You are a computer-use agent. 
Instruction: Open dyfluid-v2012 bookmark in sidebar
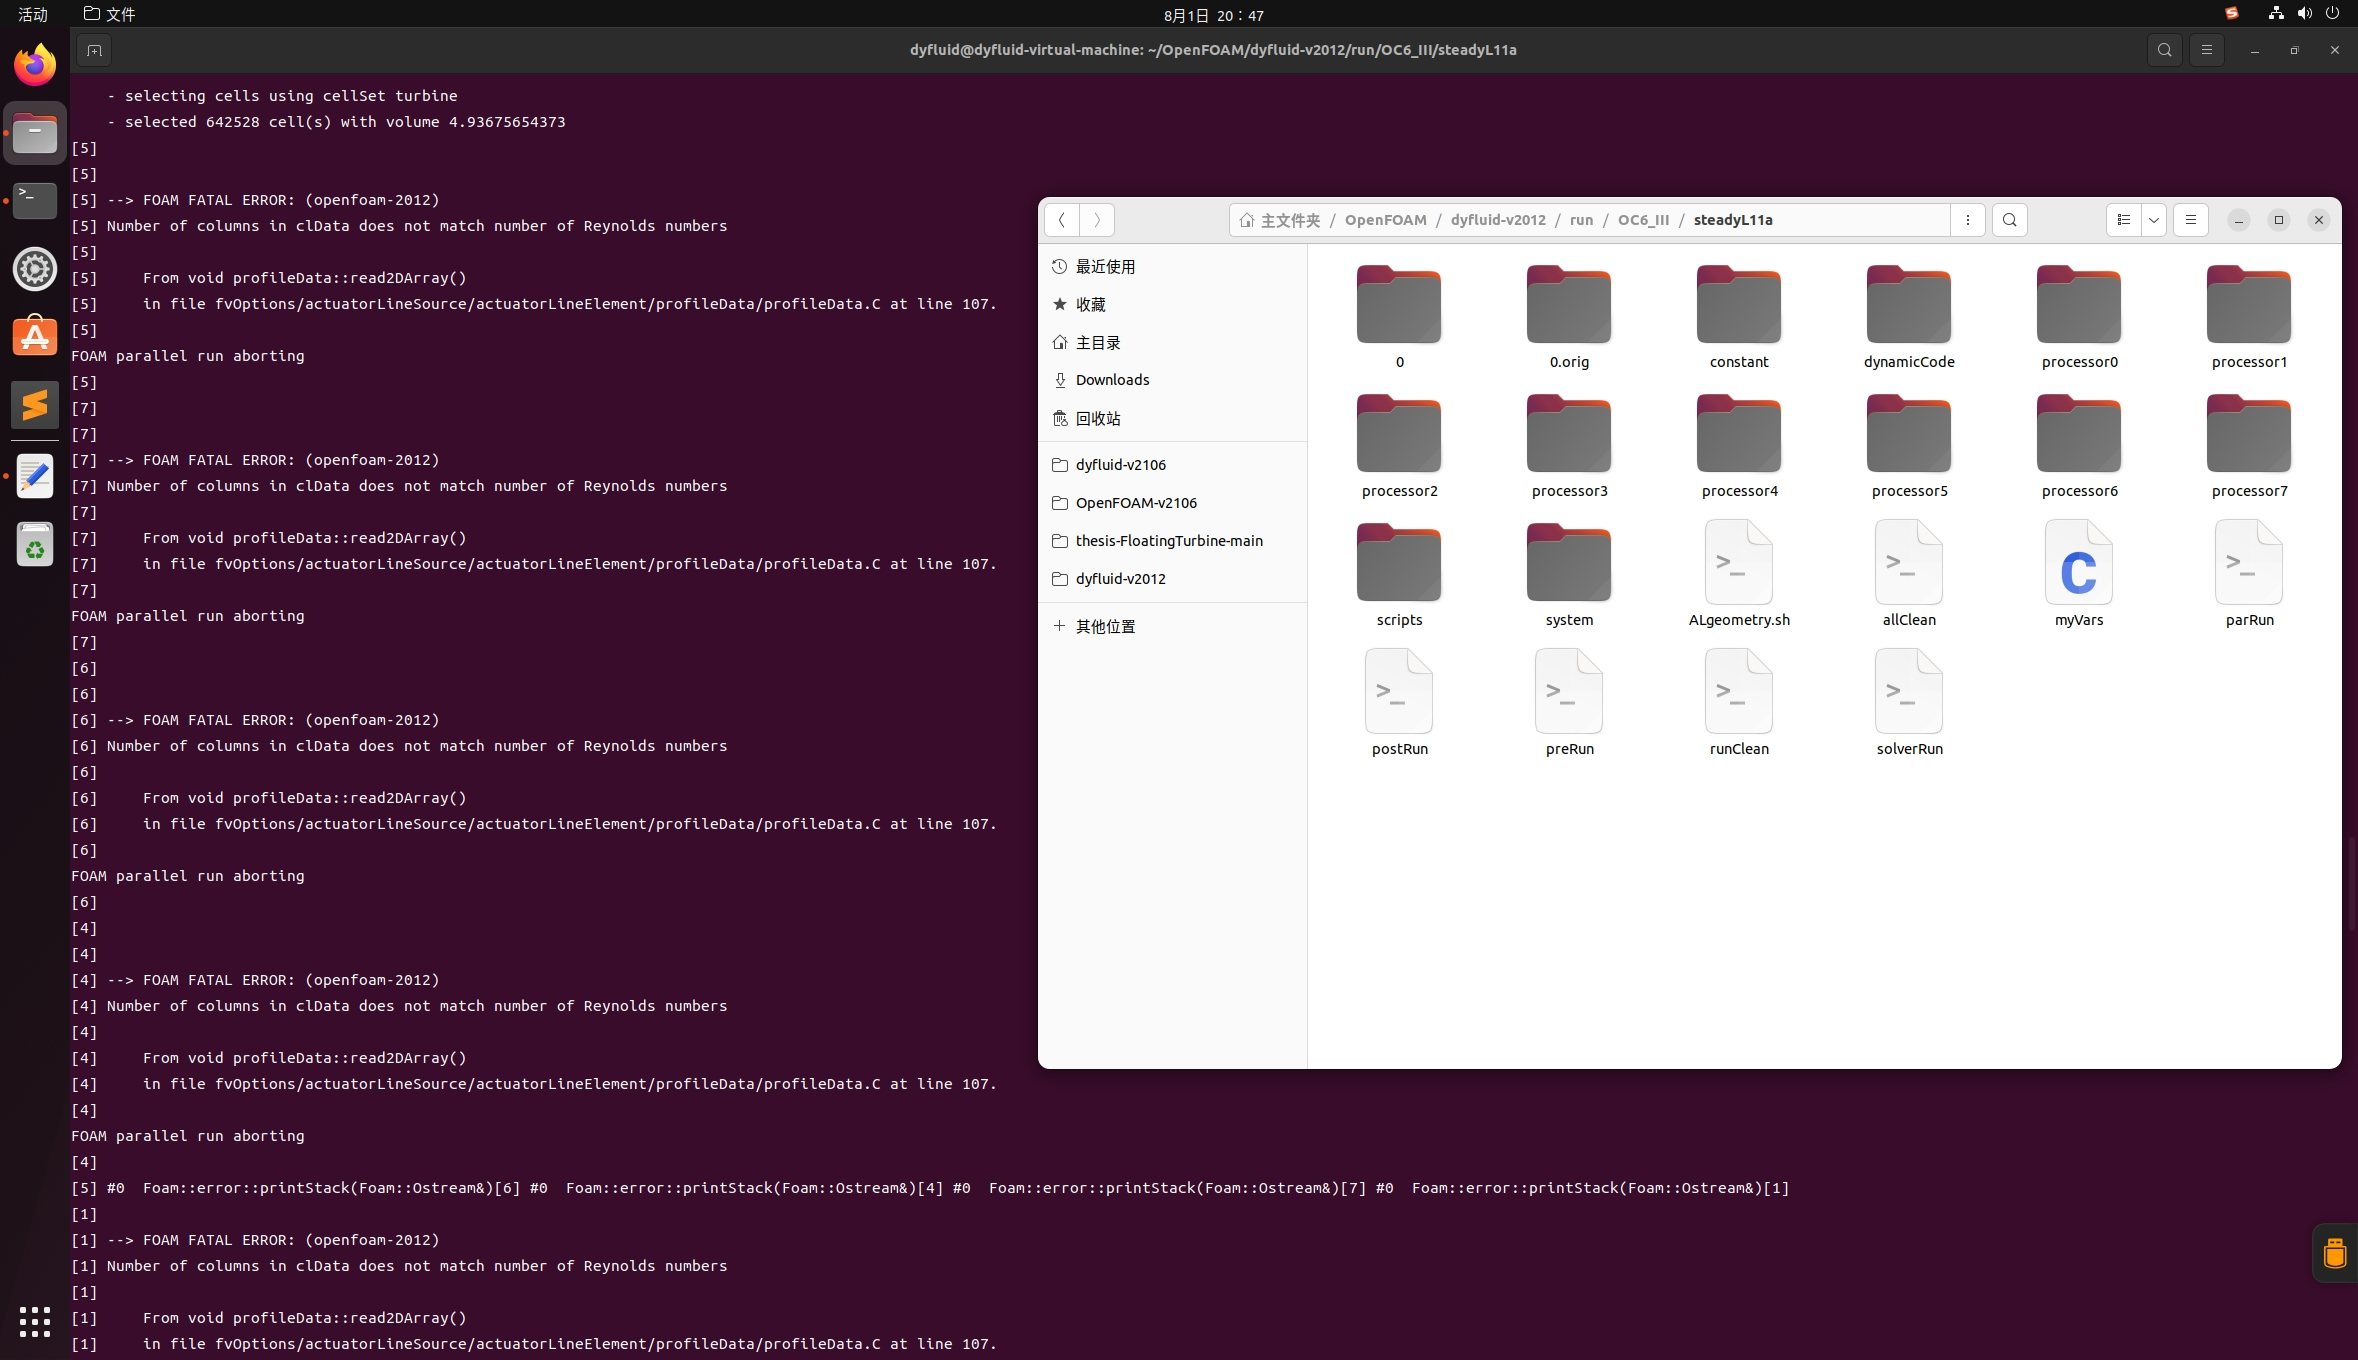1172,579
